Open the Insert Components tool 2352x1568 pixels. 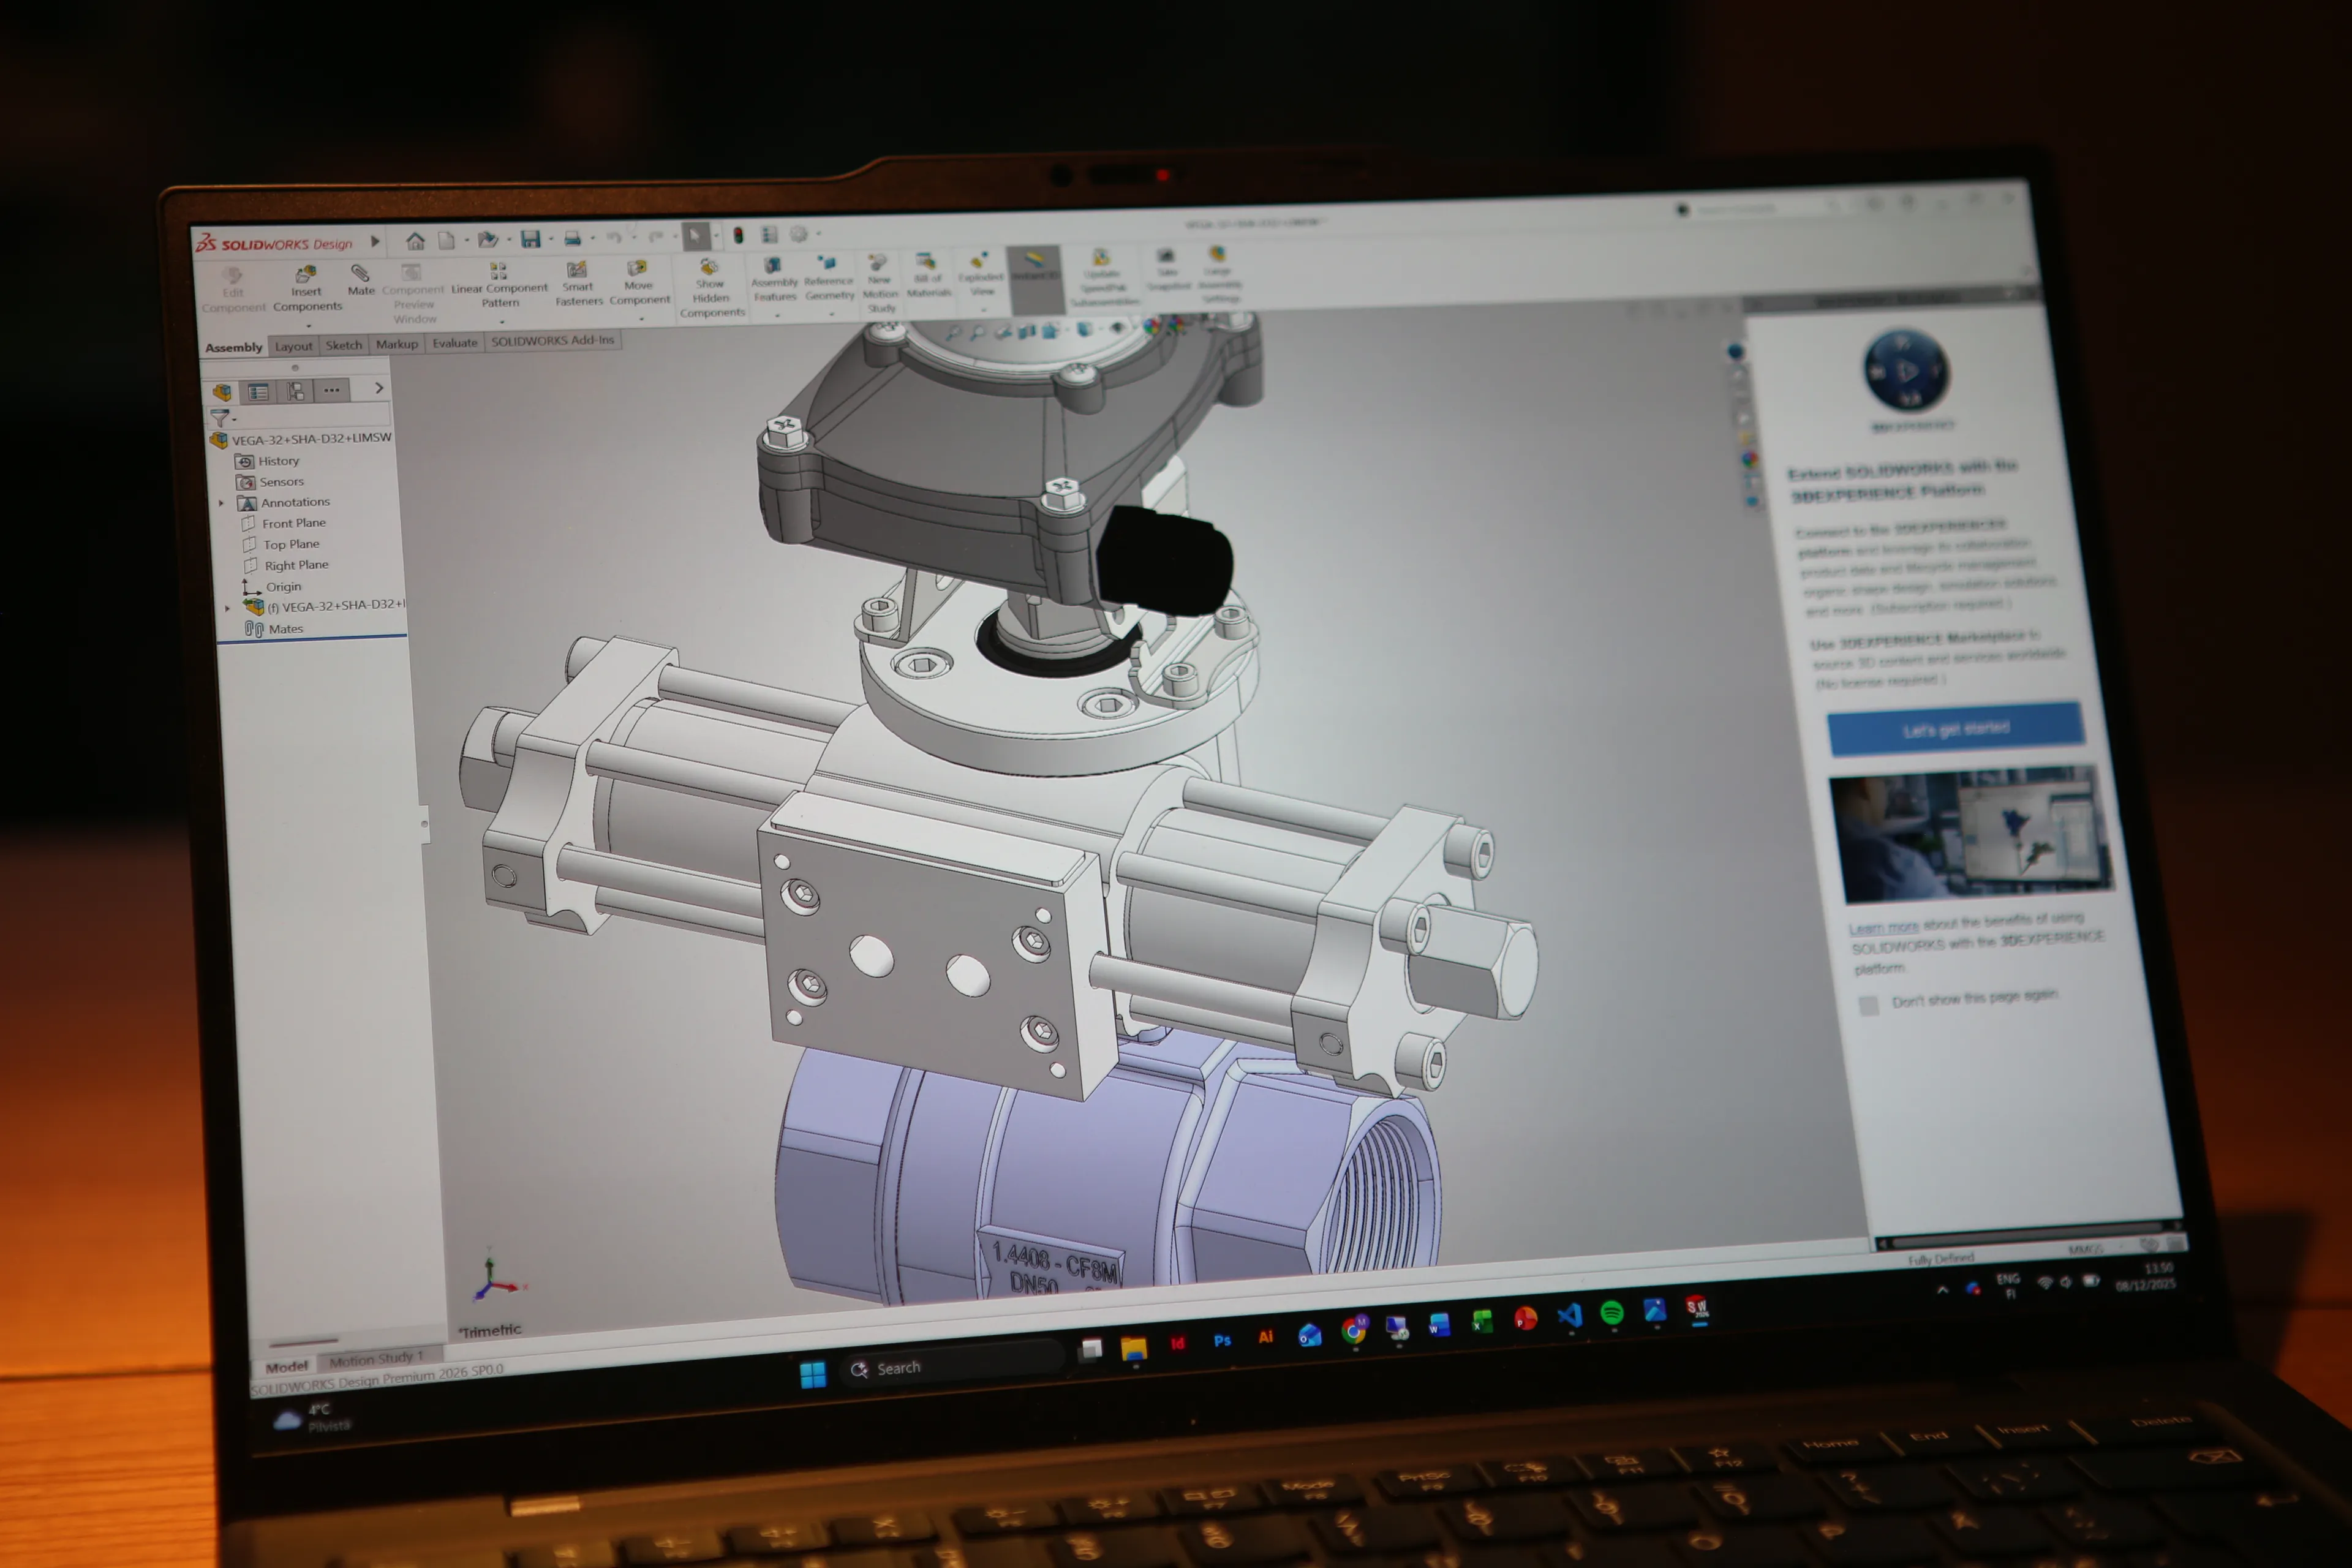coord(307,285)
